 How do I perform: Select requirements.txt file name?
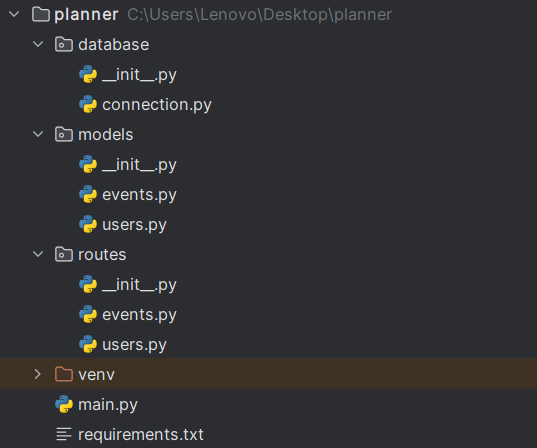[x=141, y=435]
